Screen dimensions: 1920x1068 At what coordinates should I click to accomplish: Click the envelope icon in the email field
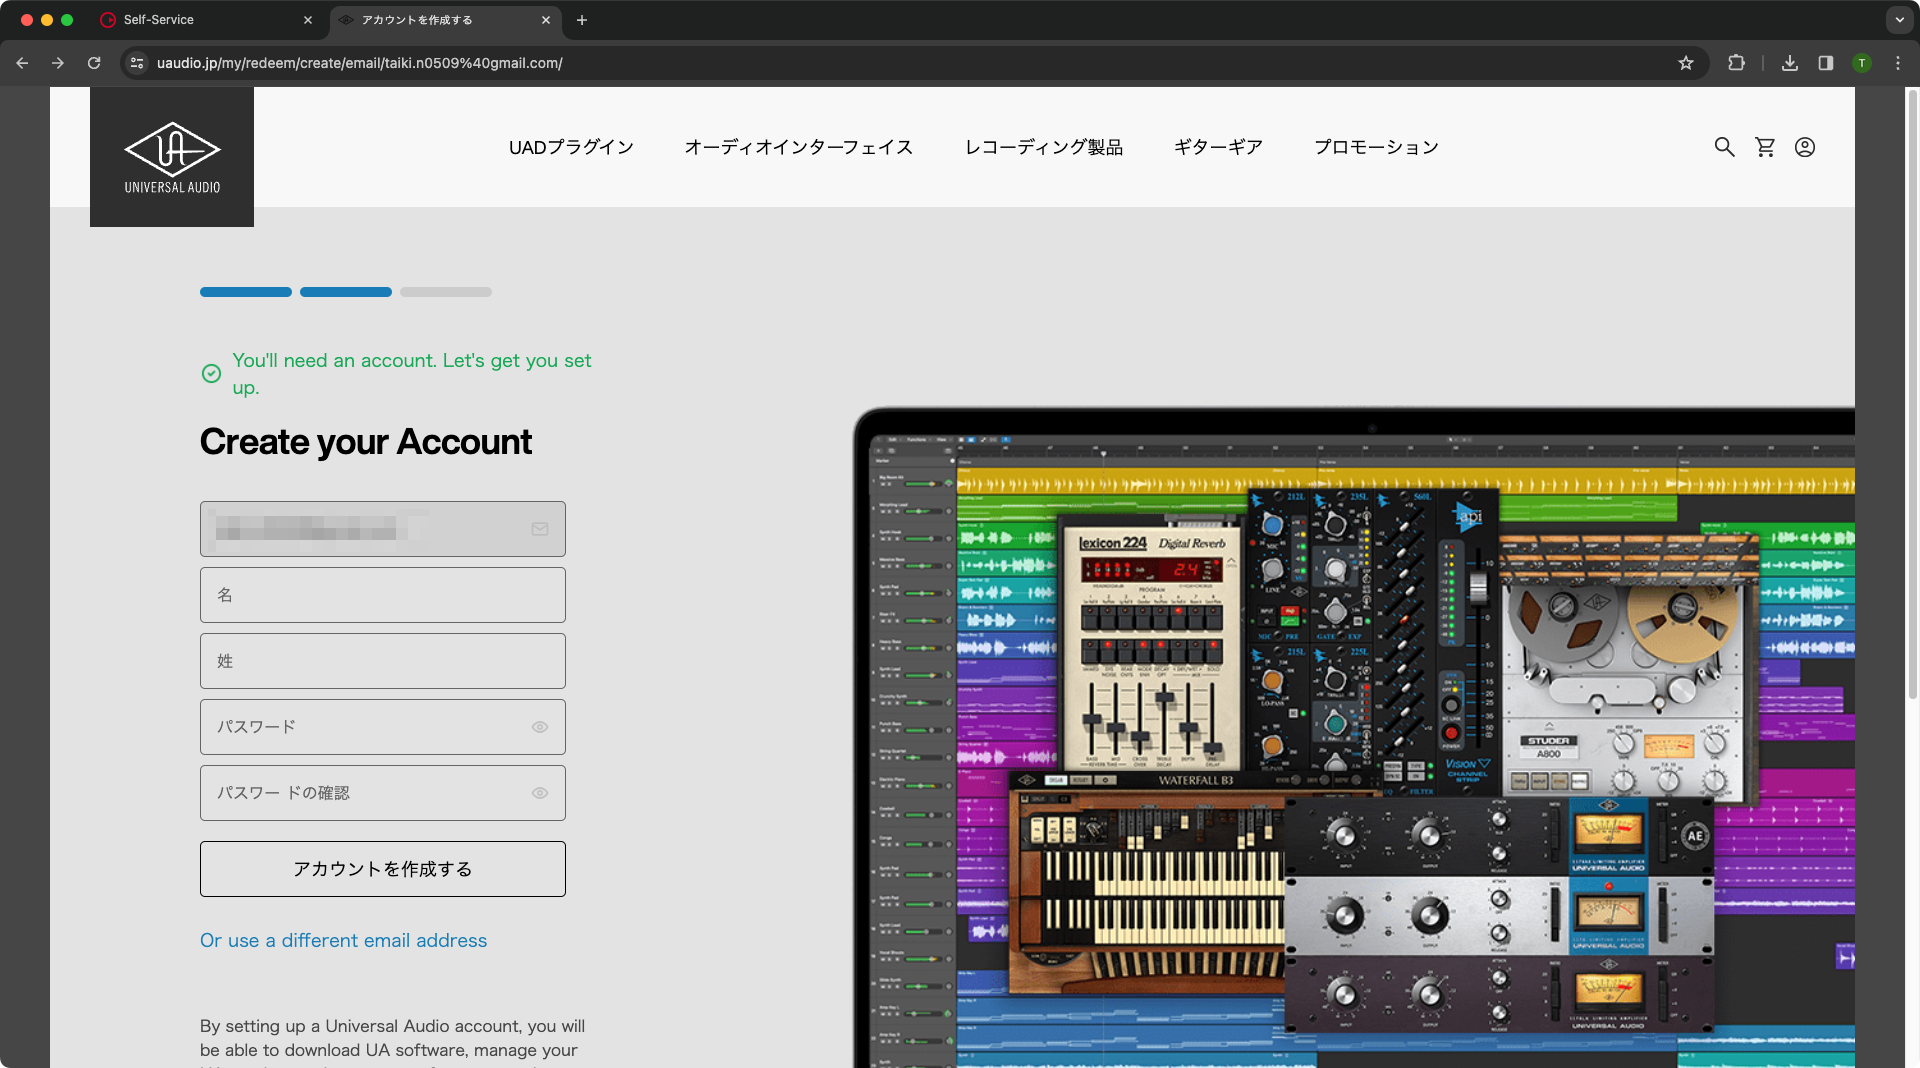540,529
